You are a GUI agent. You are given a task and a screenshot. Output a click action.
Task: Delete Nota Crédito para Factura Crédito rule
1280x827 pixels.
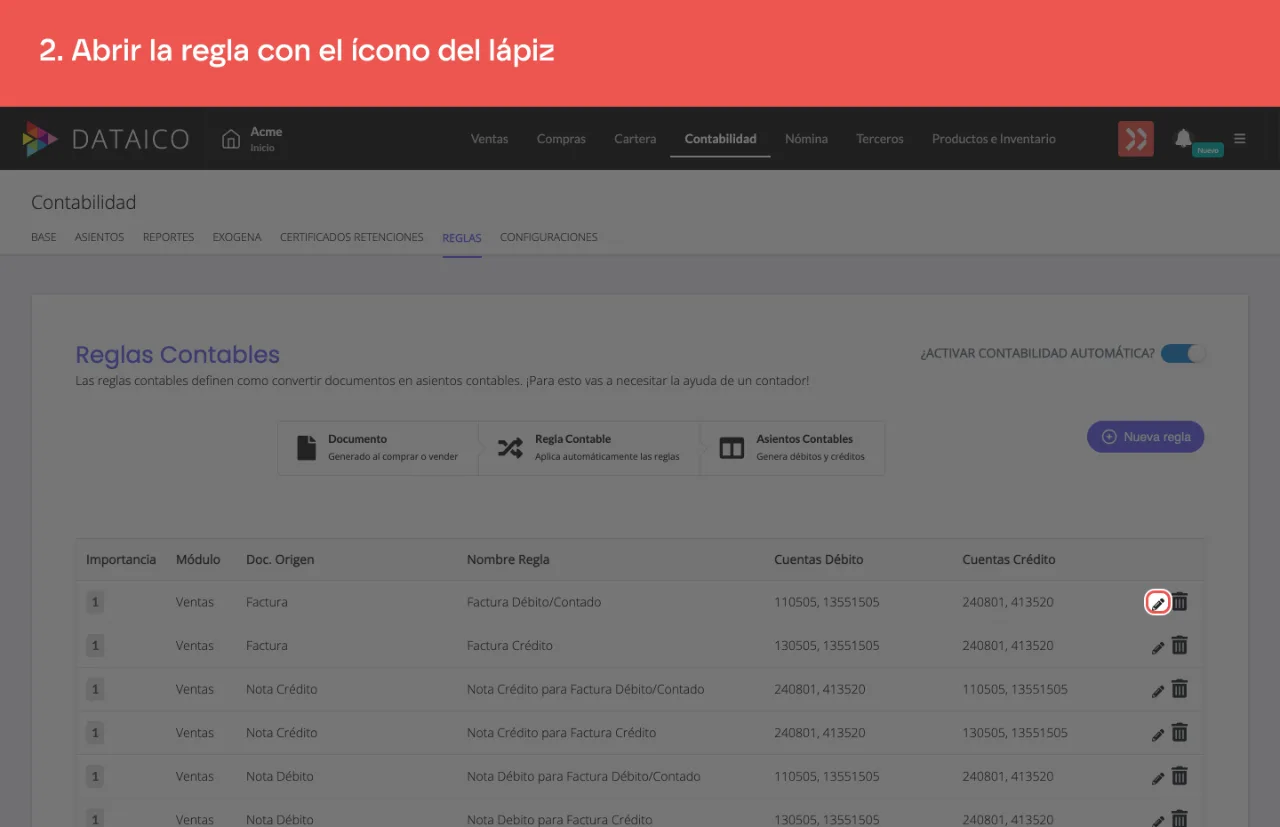pyautogui.click(x=1180, y=732)
